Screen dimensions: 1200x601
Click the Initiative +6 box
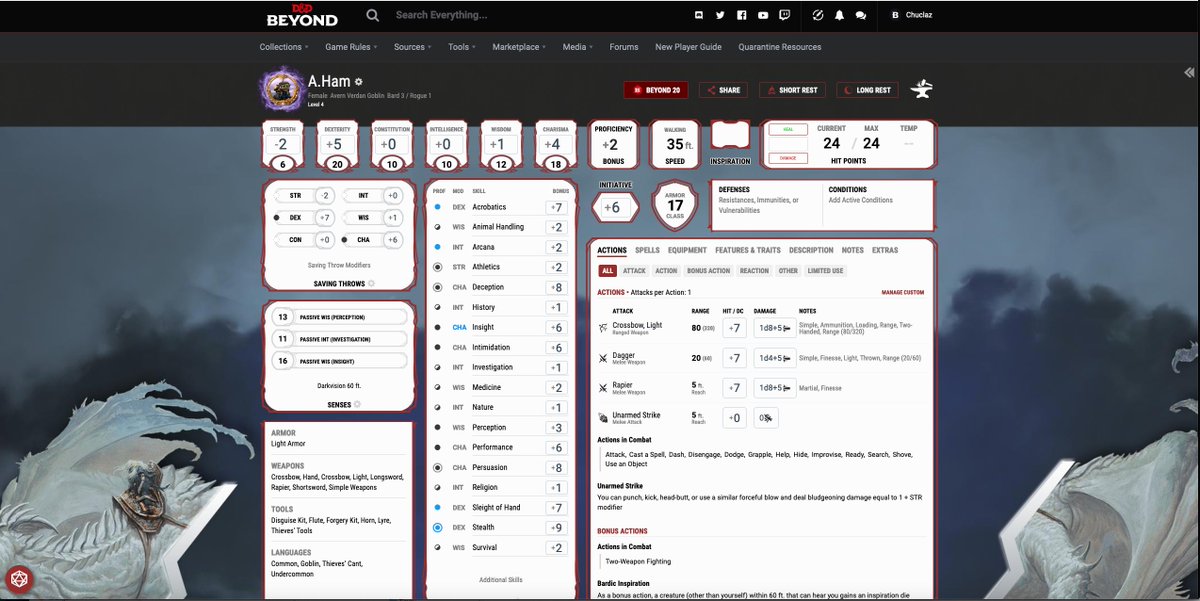pos(615,207)
